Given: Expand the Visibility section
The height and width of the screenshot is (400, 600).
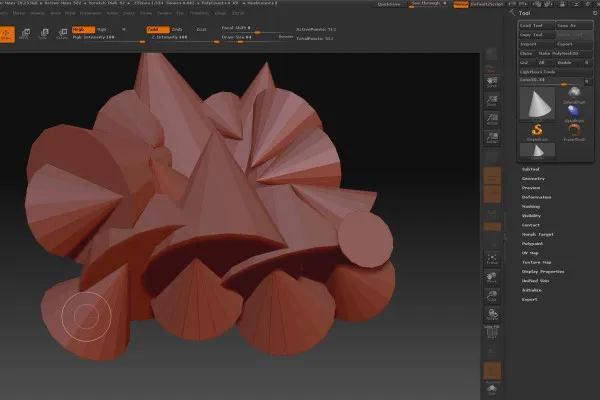Looking at the screenshot, I should tap(532, 216).
